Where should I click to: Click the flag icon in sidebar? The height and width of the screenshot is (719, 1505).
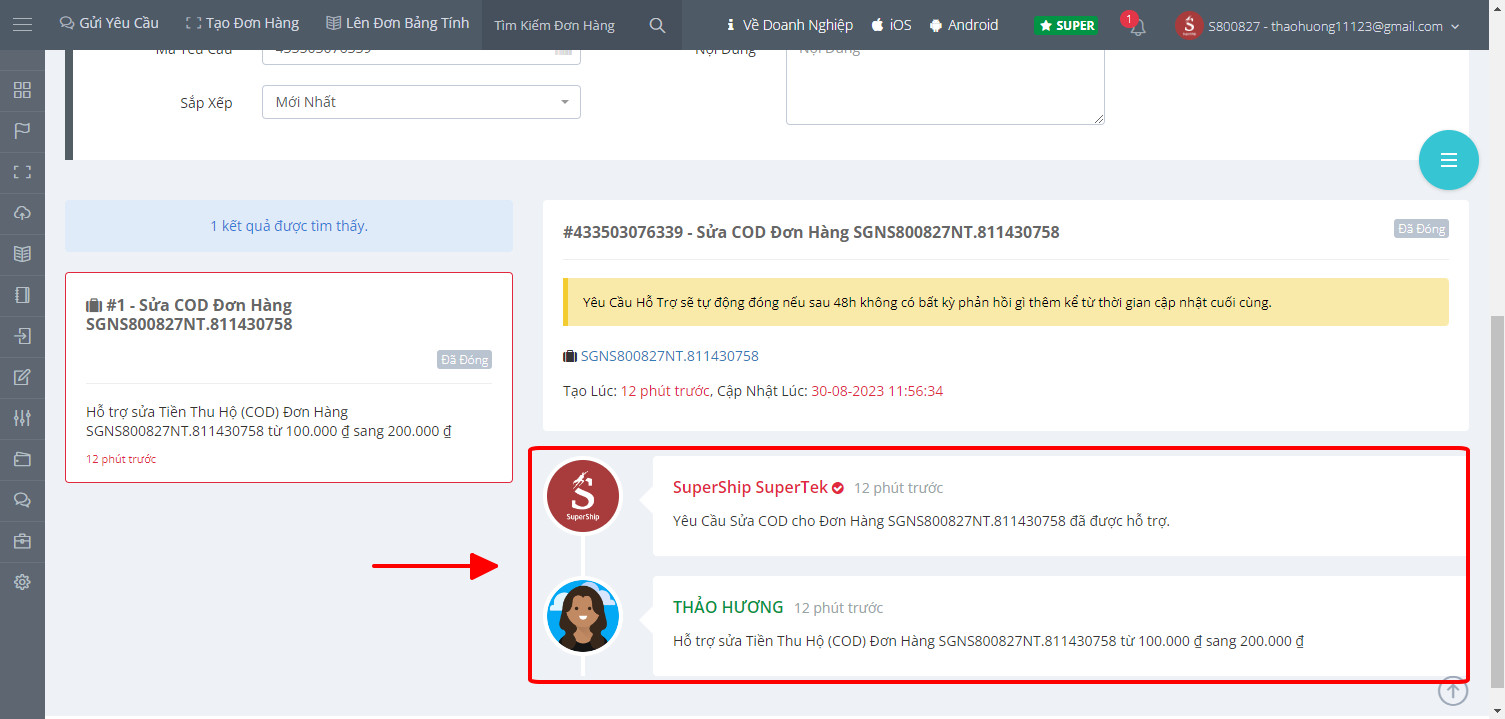coord(22,131)
